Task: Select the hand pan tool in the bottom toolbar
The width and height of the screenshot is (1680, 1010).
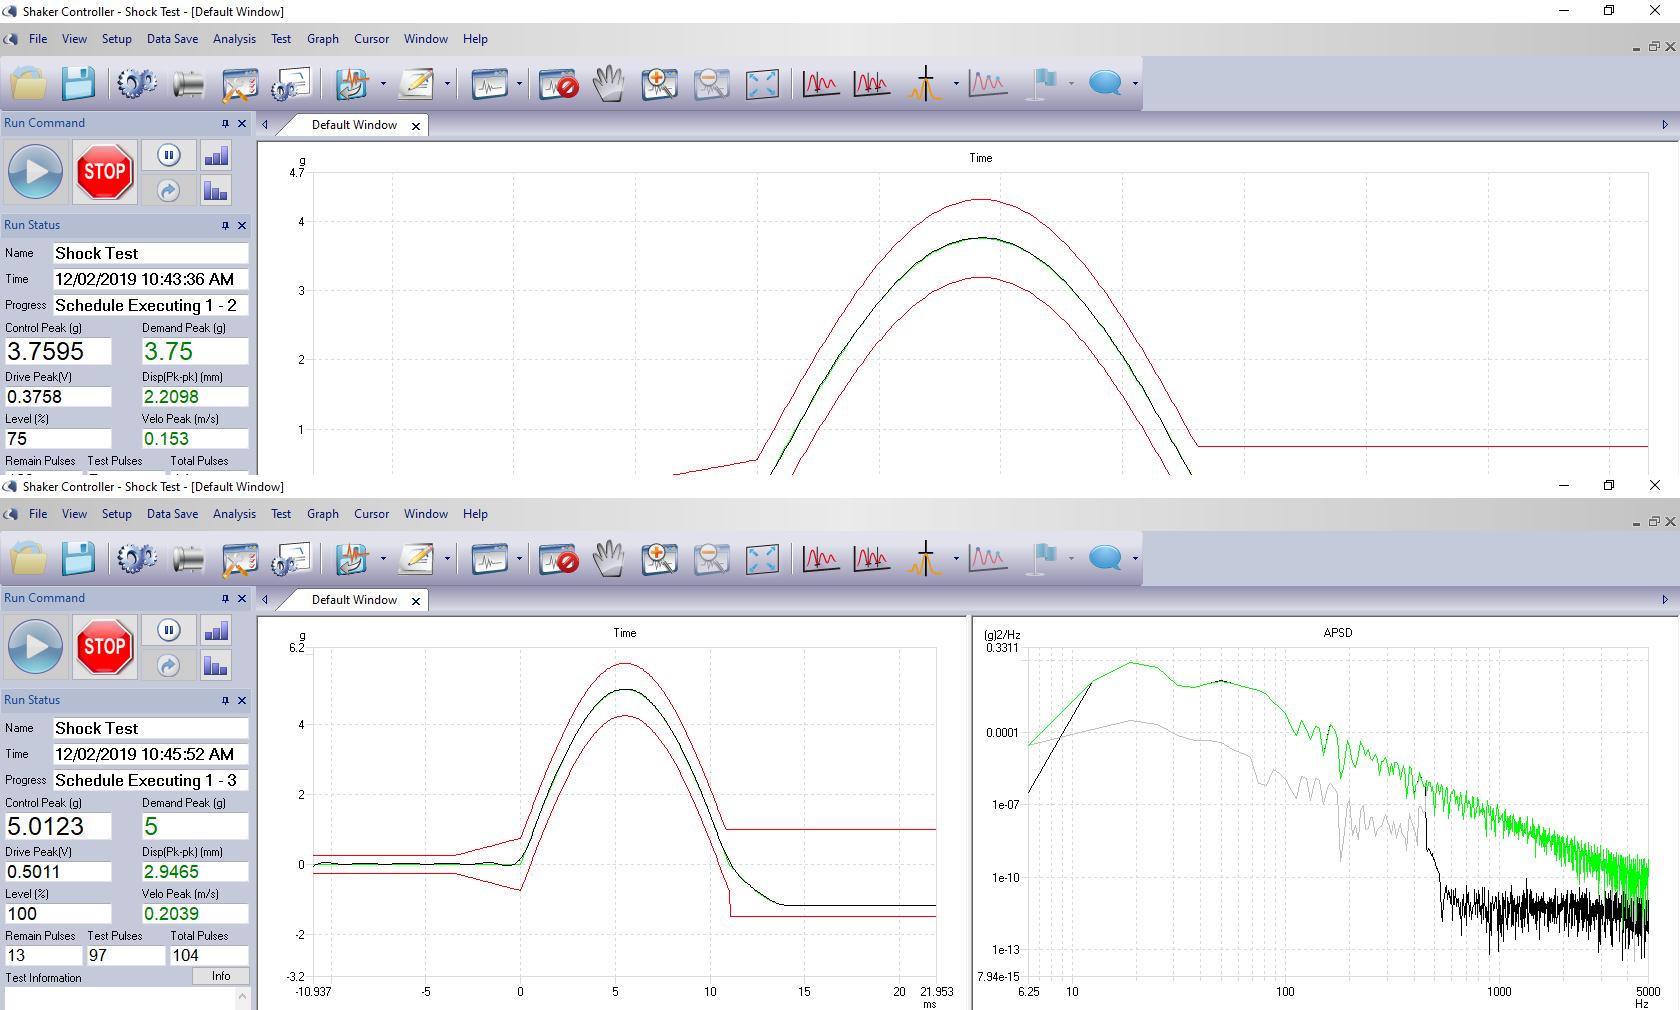Action: click(608, 559)
